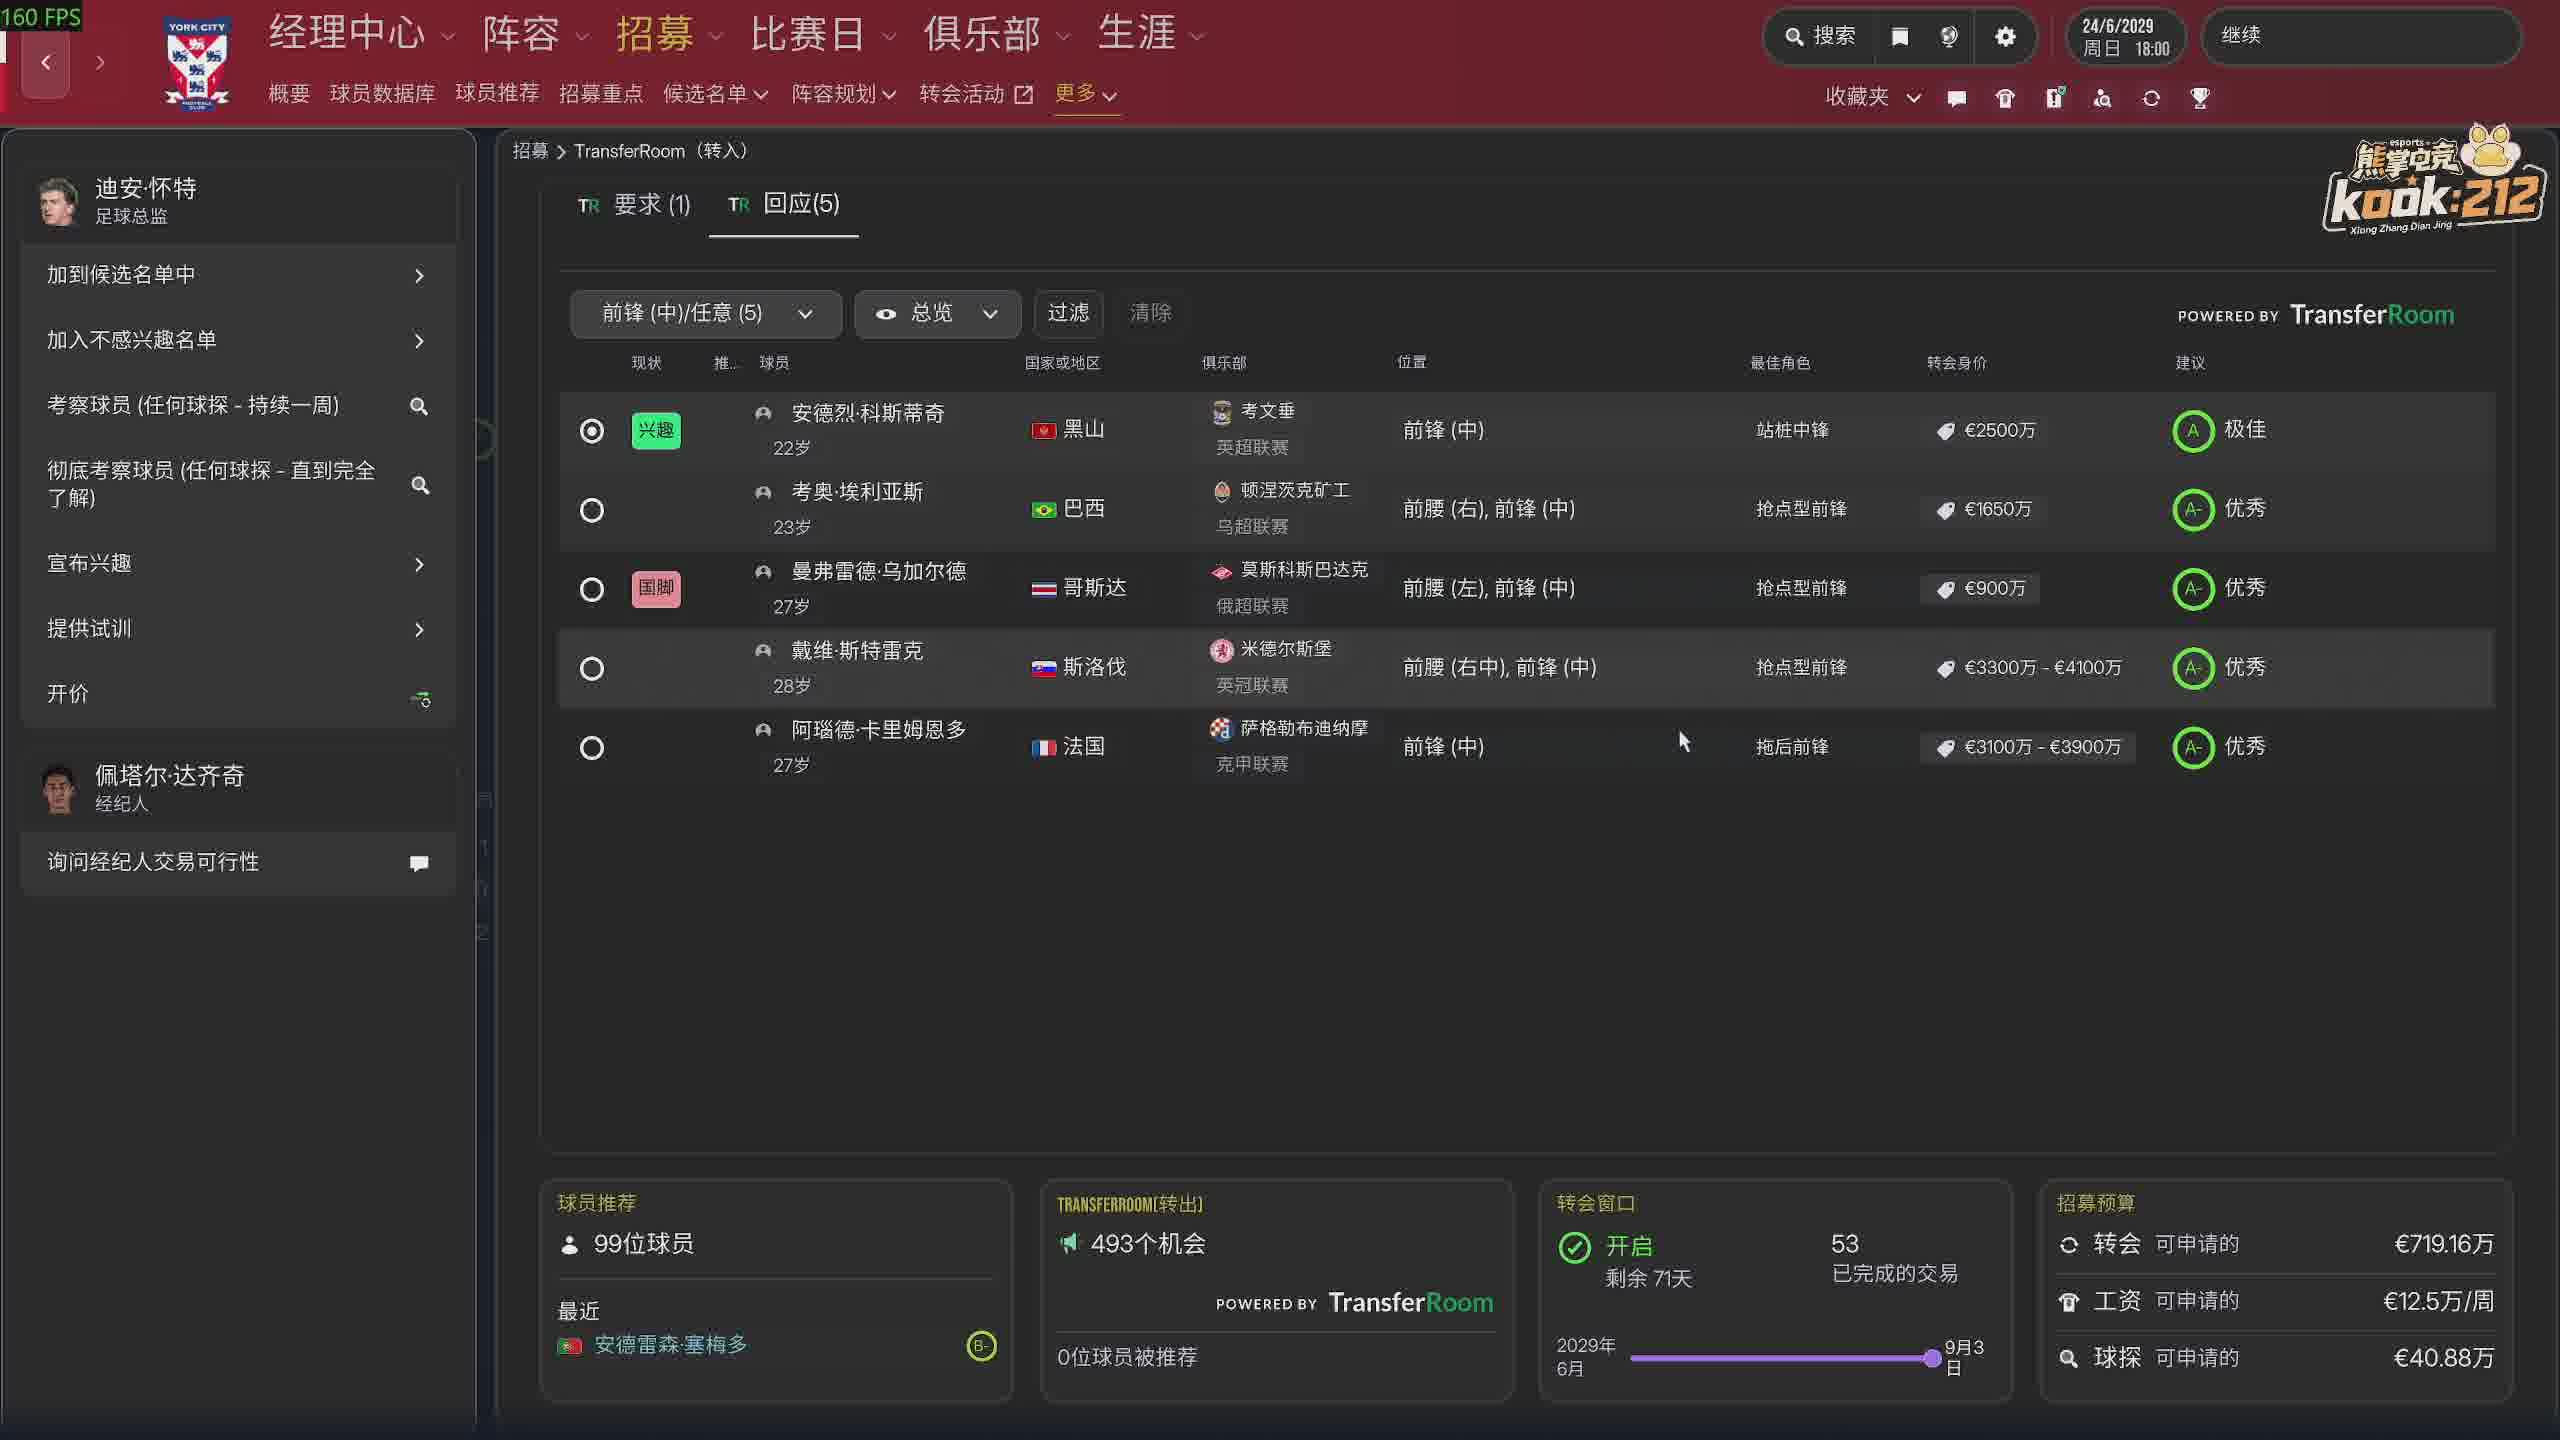Open the globe world icon
This screenshot has height=1440, width=2560.
[x=1949, y=37]
